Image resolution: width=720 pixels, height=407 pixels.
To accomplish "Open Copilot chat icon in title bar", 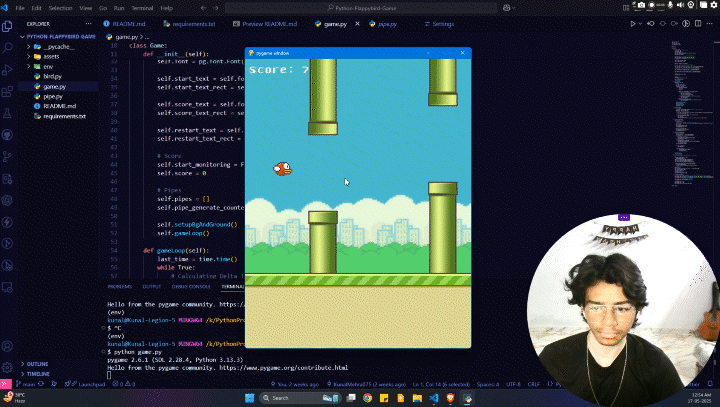I will (x=506, y=8).
